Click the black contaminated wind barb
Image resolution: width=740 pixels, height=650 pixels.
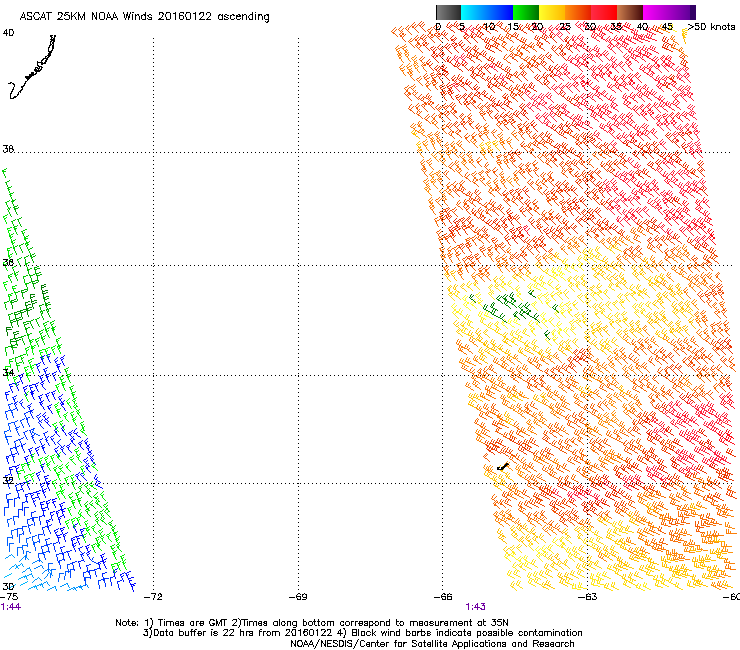tap(503, 467)
